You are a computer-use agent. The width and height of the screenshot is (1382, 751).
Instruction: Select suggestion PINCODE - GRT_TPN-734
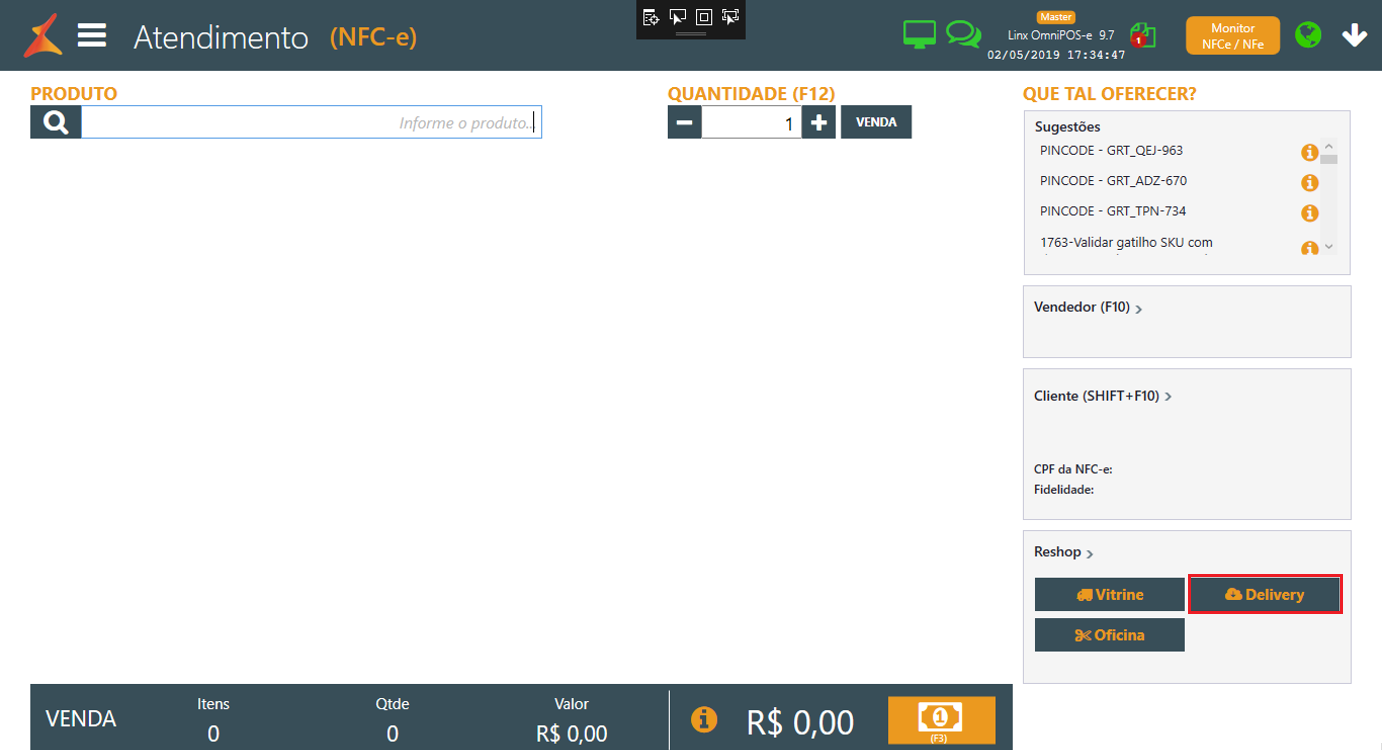pos(1113,211)
